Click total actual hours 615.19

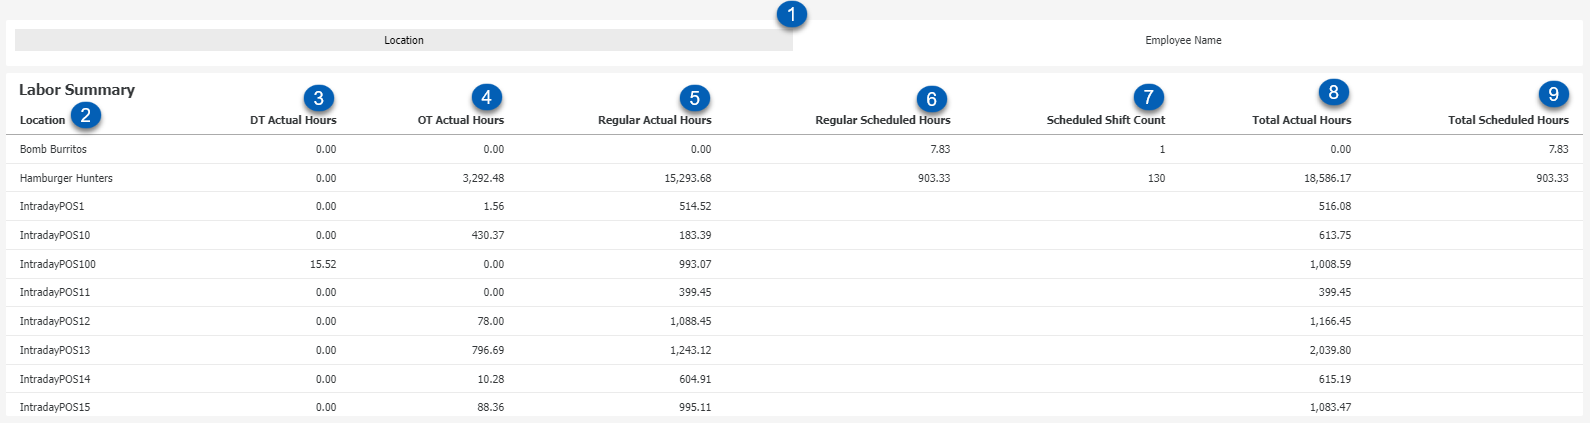[1335, 379]
